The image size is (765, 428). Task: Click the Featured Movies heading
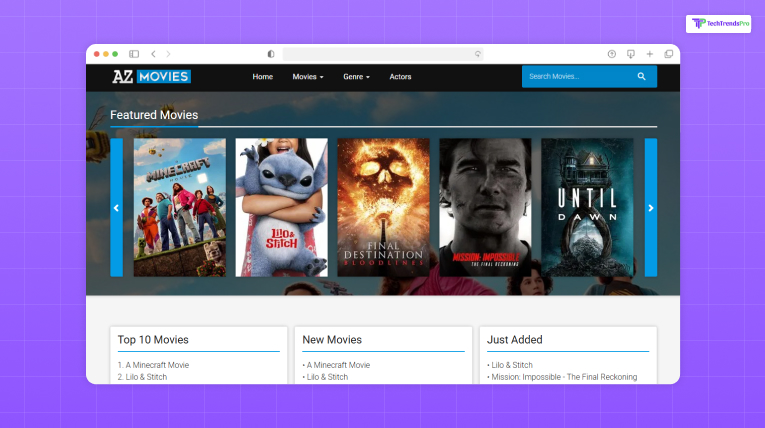(154, 115)
